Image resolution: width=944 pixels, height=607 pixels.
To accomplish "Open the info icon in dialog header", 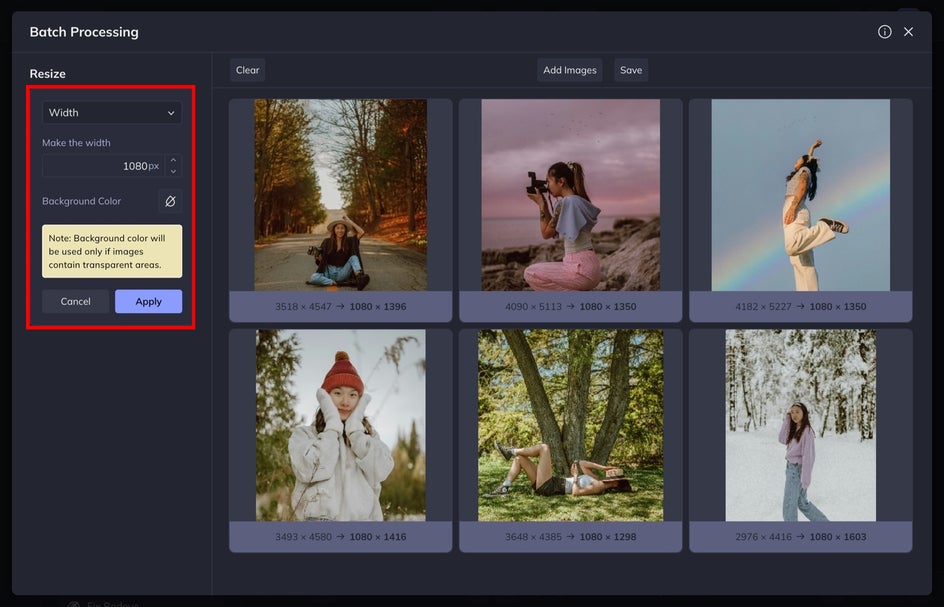I will point(884,32).
